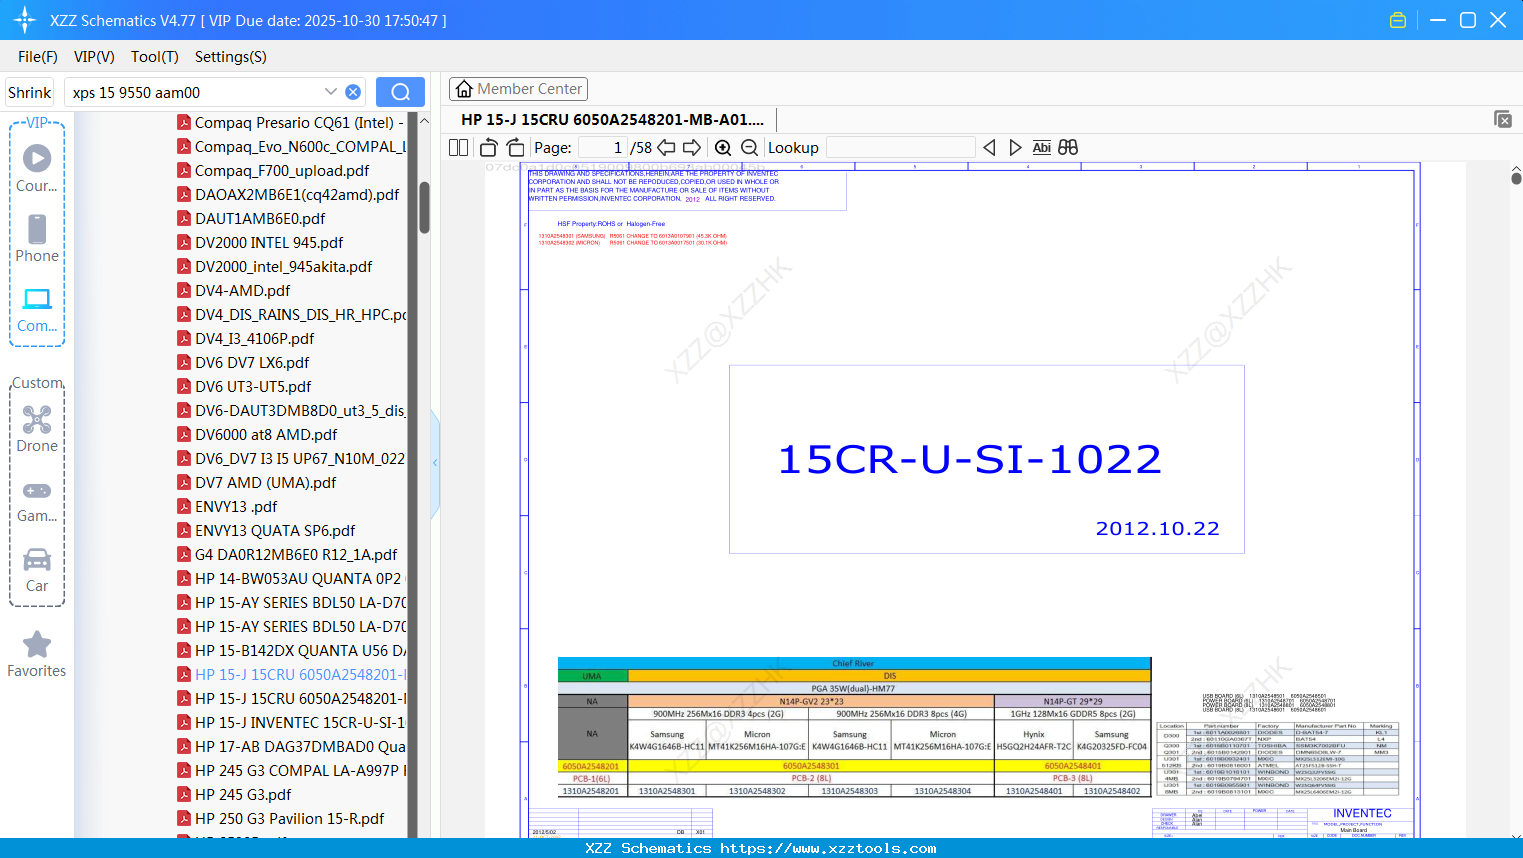Screen dimensions: 1523x858
Task: Open the Member Center button
Action: 518,89
